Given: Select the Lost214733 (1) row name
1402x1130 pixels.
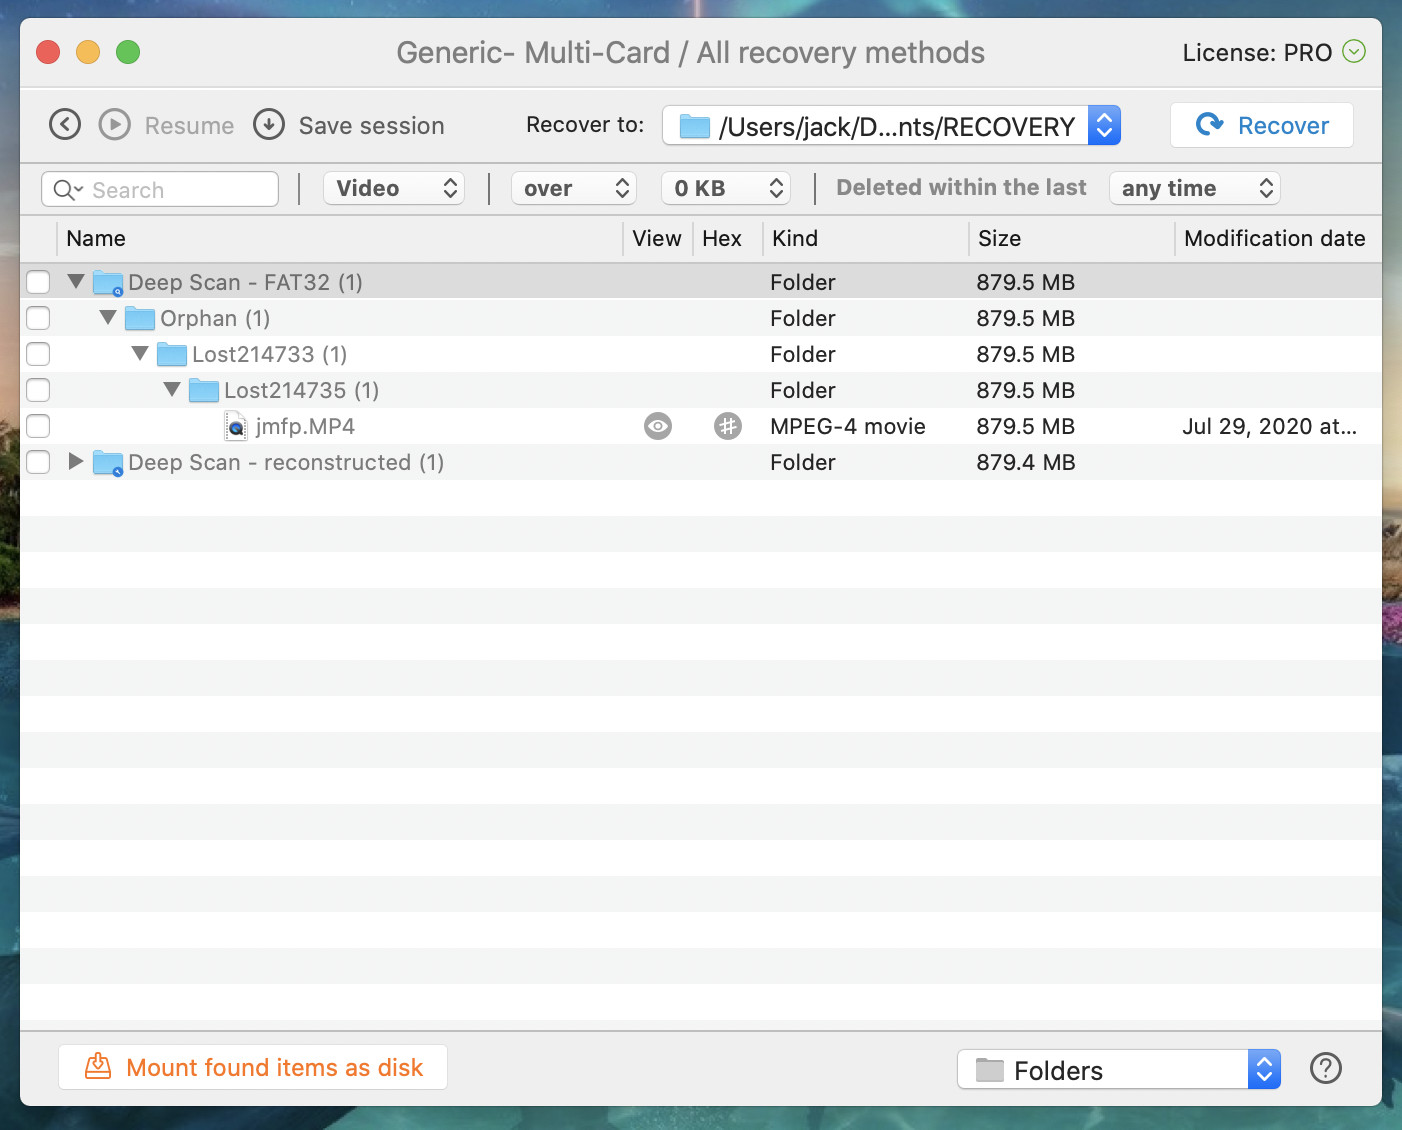Looking at the screenshot, I should [270, 354].
